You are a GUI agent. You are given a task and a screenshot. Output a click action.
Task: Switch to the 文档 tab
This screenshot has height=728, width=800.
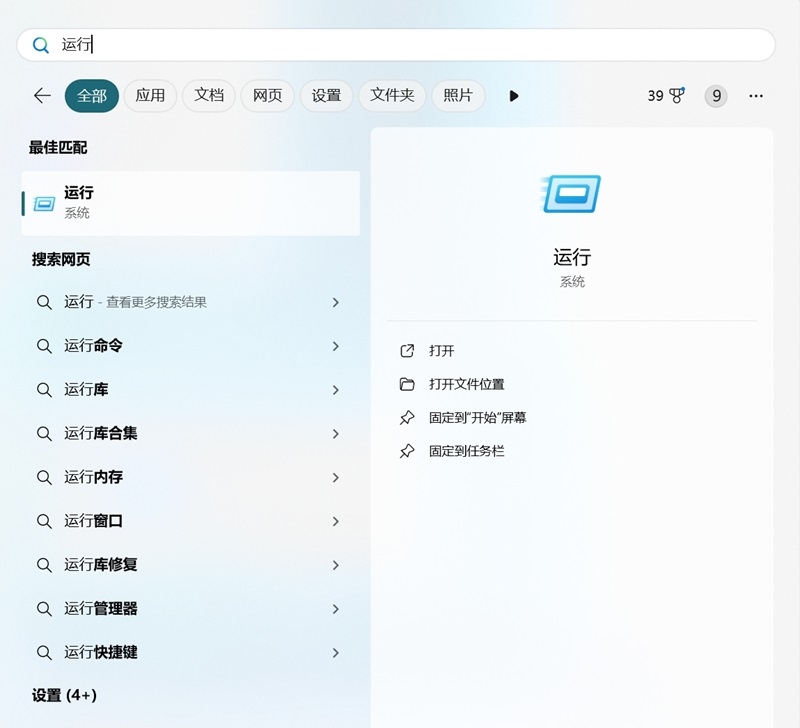[x=209, y=95]
